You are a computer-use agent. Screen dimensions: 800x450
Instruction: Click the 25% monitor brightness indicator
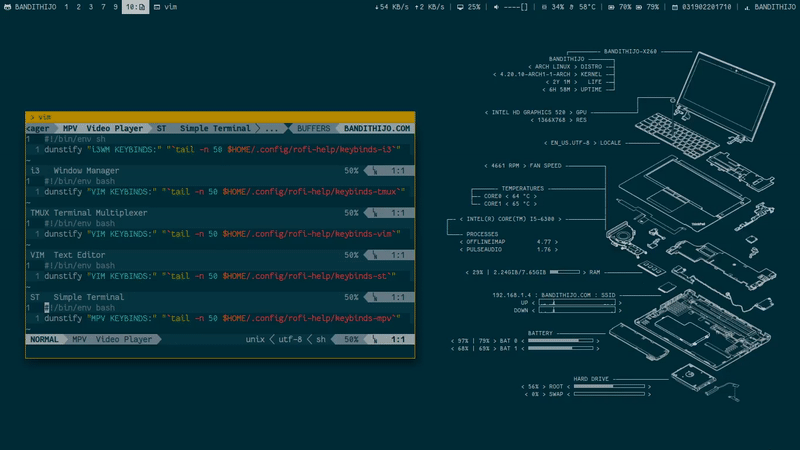coord(468,7)
